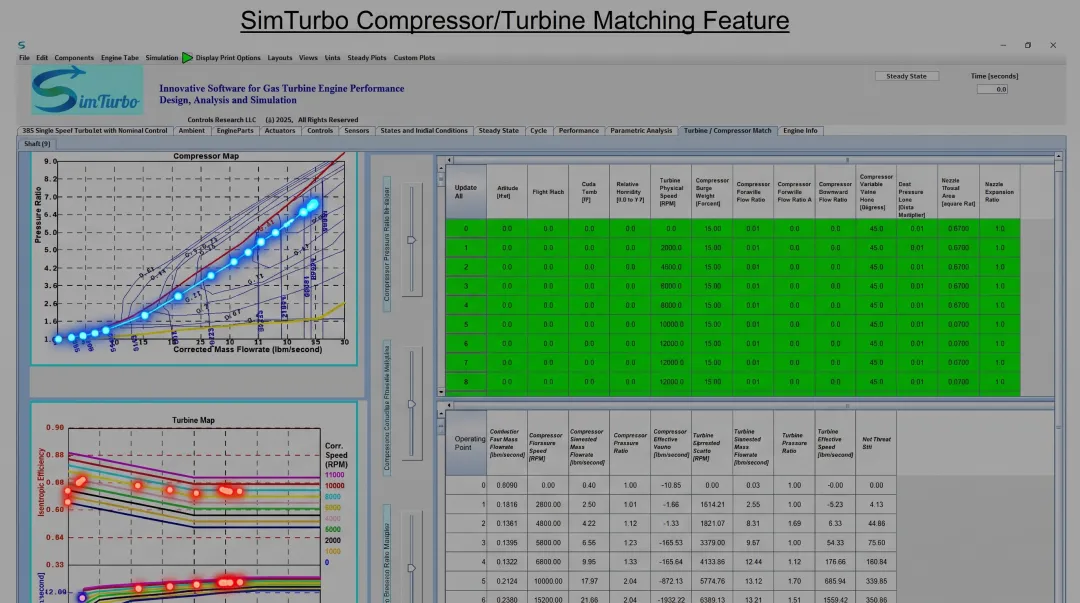The width and height of the screenshot is (1080, 603).
Task: Select row 7 header in green table
Action: [x=466, y=362]
